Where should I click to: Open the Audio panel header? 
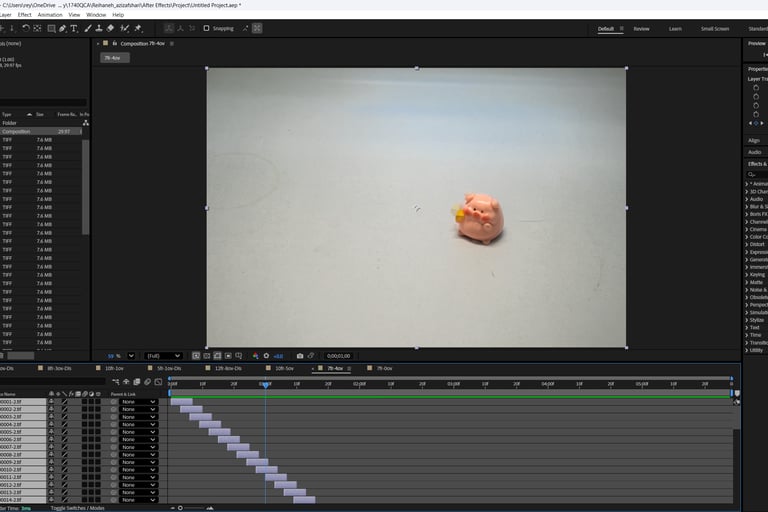click(x=756, y=152)
